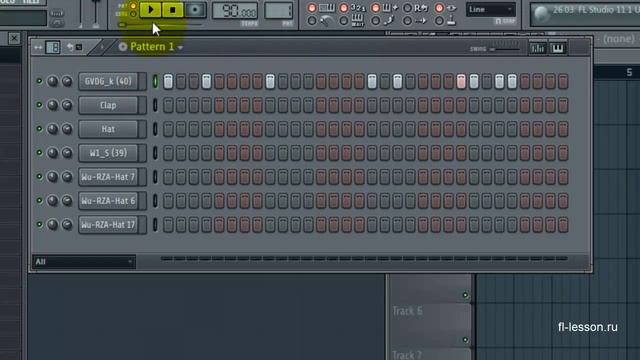Open the Wu-RZA-Hat 6 channel button

tap(108, 201)
